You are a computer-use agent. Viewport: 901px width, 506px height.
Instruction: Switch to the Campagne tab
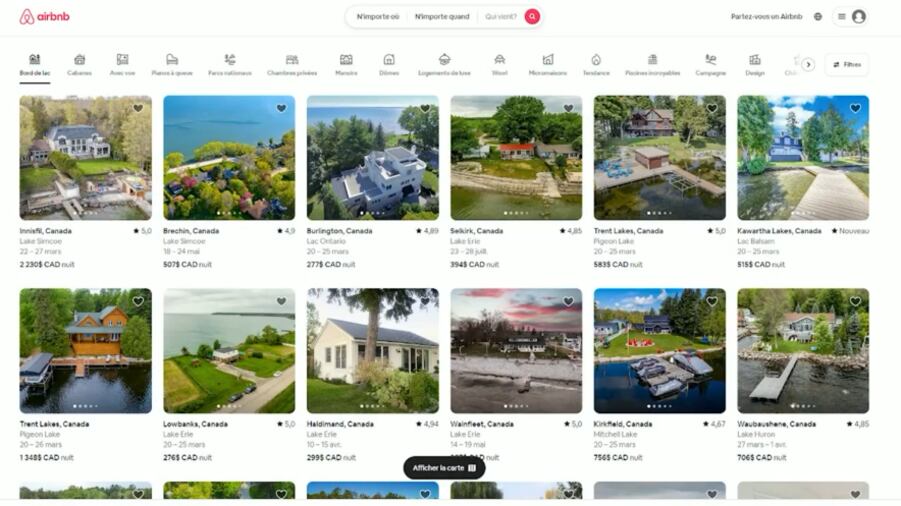coord(710,64)
